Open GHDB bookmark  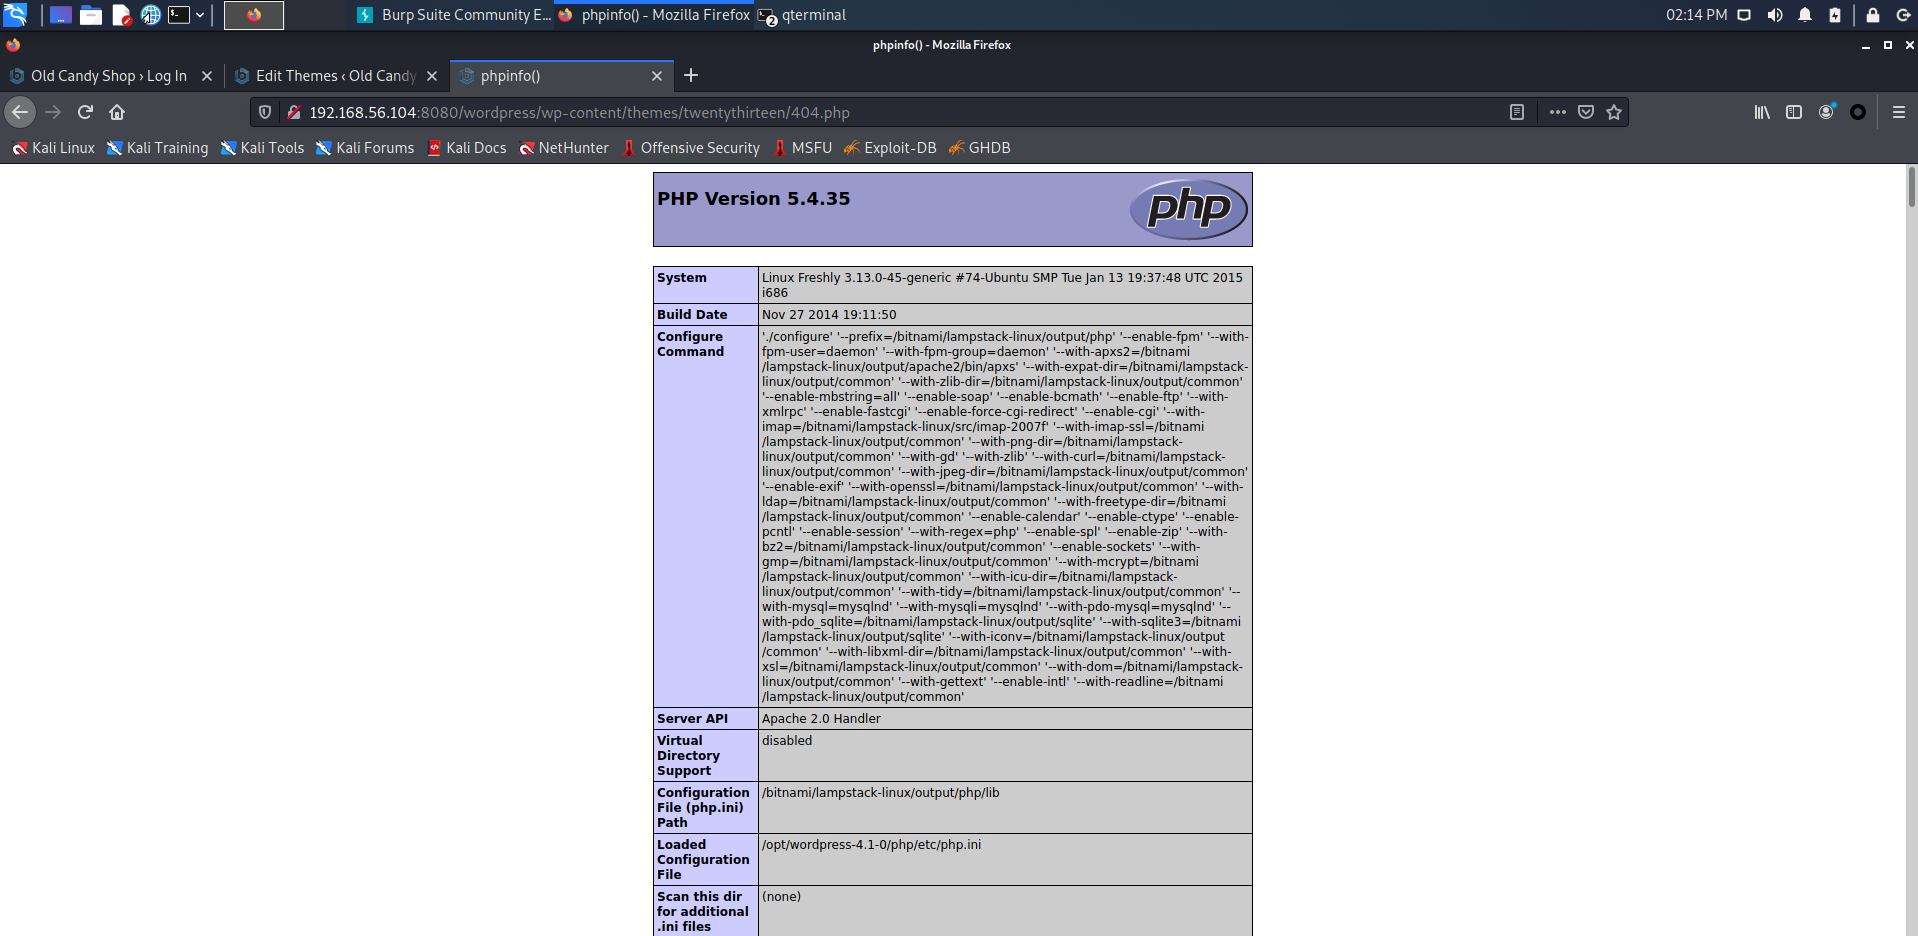point(980,148)
